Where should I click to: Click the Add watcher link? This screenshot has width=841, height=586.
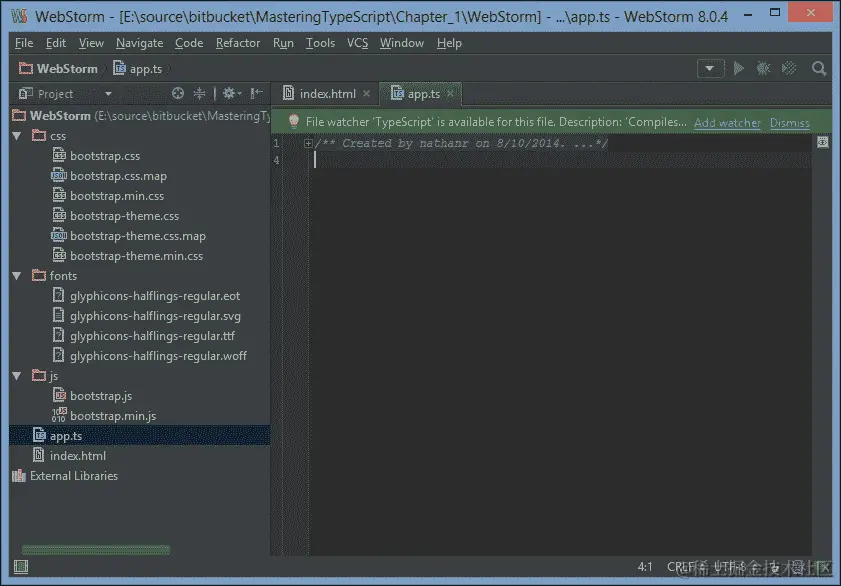[727, 123]
